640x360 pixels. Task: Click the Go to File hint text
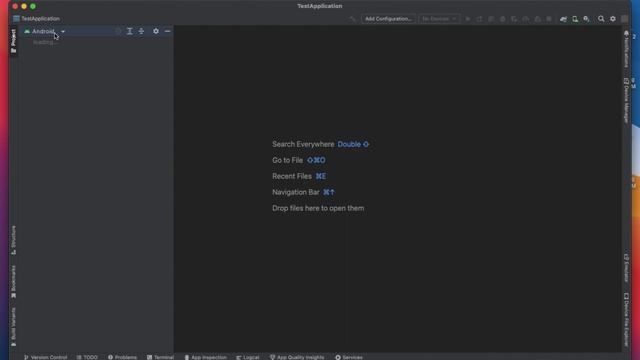click(288, 160)
